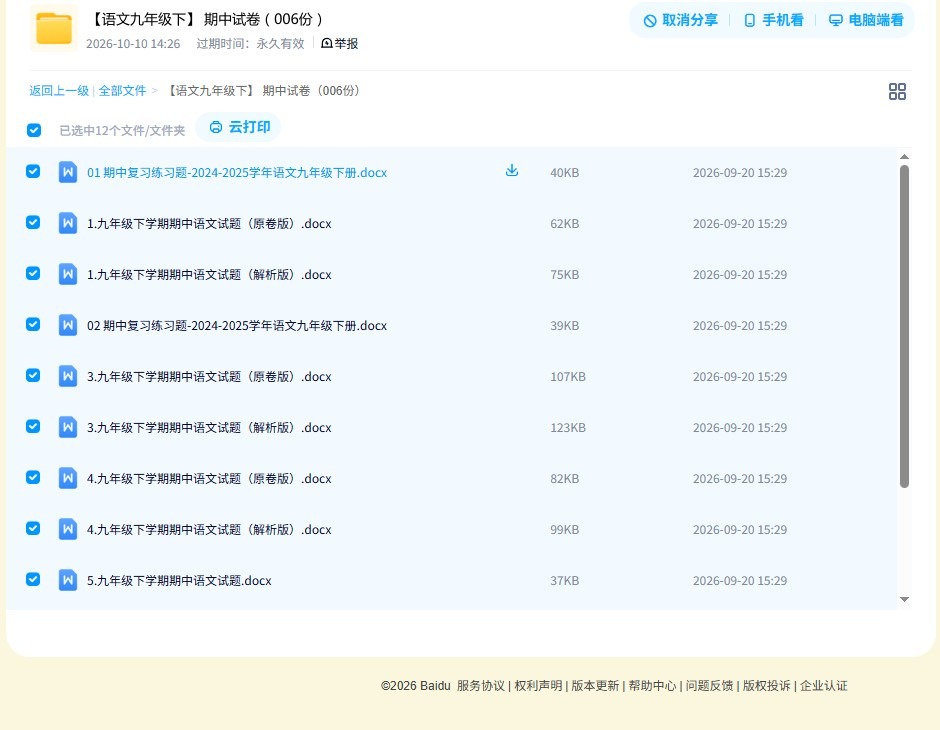
Task: Uncheck 3.九年级下学期期中语文试题（解析版）checkbox
Action: coord(33,426)
